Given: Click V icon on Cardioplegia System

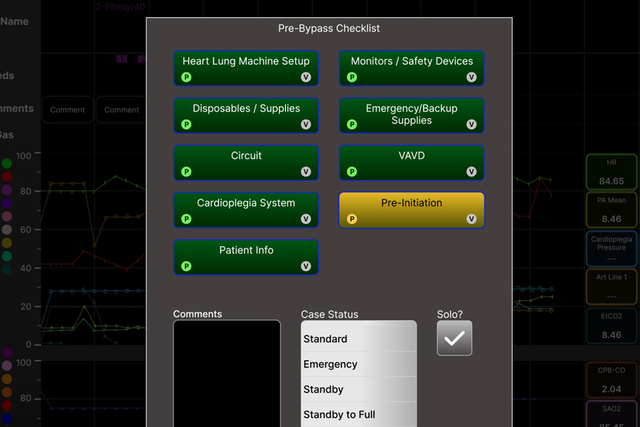Looking at the screenshot, I should tap(306, 219).
